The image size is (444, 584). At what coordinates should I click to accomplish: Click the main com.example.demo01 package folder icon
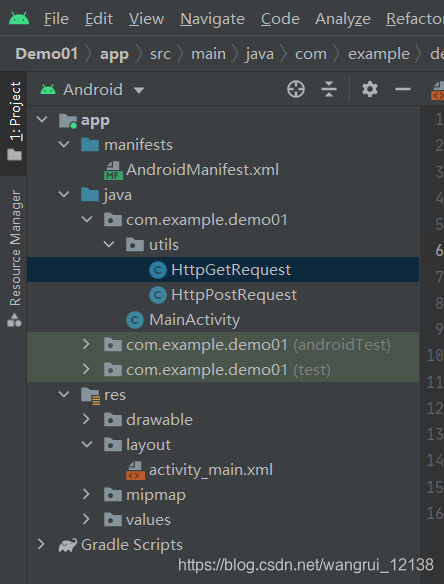pos(112,220)
